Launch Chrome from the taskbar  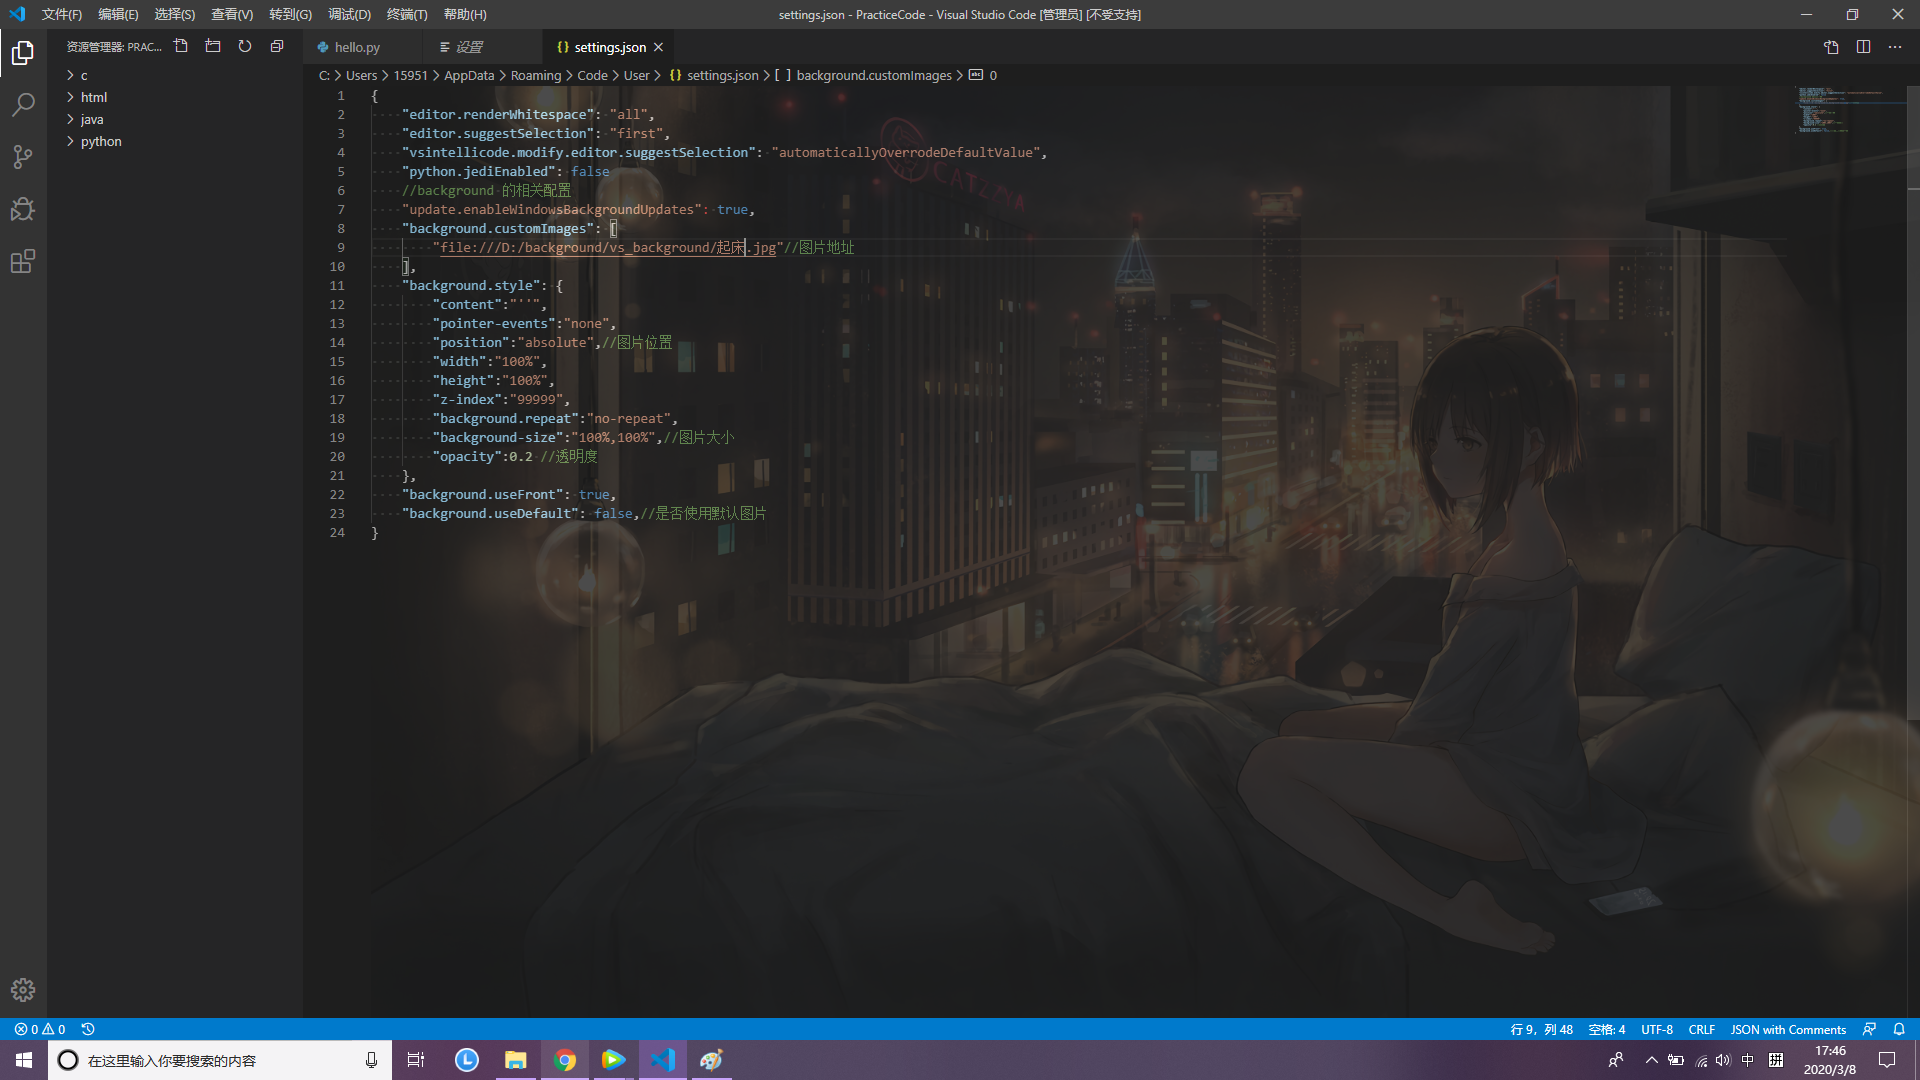click(564, 1059)
